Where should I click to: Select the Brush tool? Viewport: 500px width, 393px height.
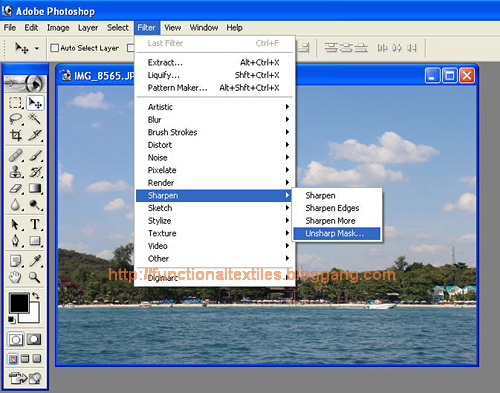coord(35,156)
